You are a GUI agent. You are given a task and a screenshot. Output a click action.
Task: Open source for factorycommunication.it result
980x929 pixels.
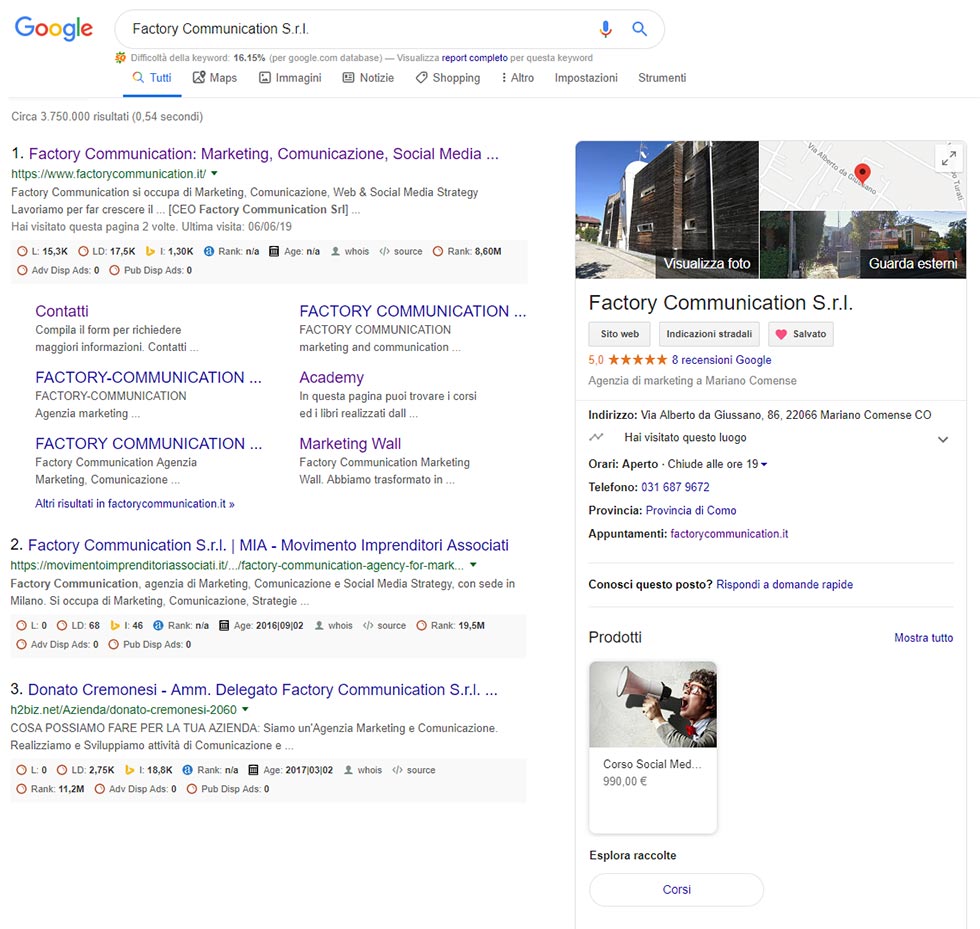click(x=401, y=251)
